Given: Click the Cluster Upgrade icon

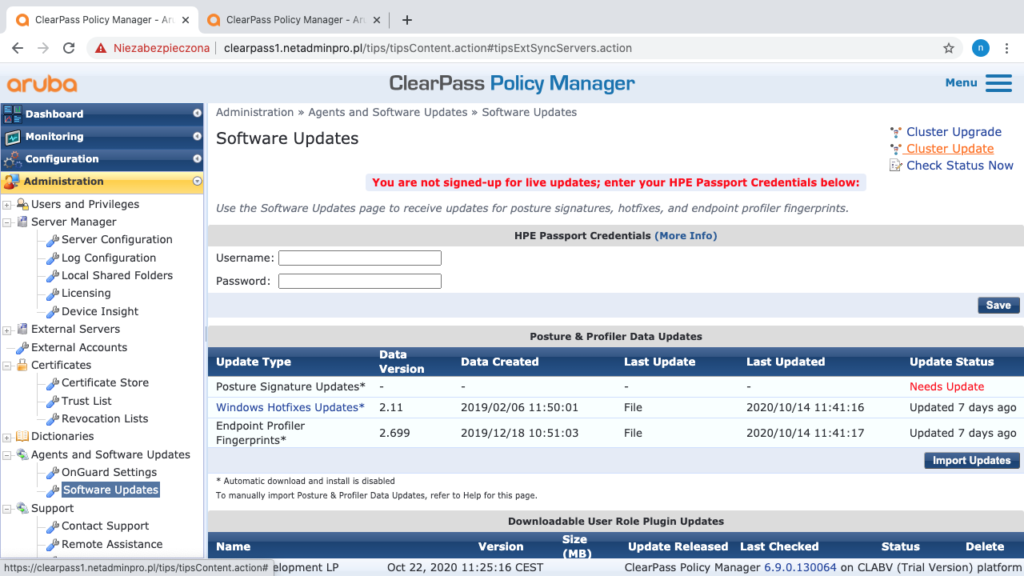Looking at the screenshot, I should [x=895, y=132].
